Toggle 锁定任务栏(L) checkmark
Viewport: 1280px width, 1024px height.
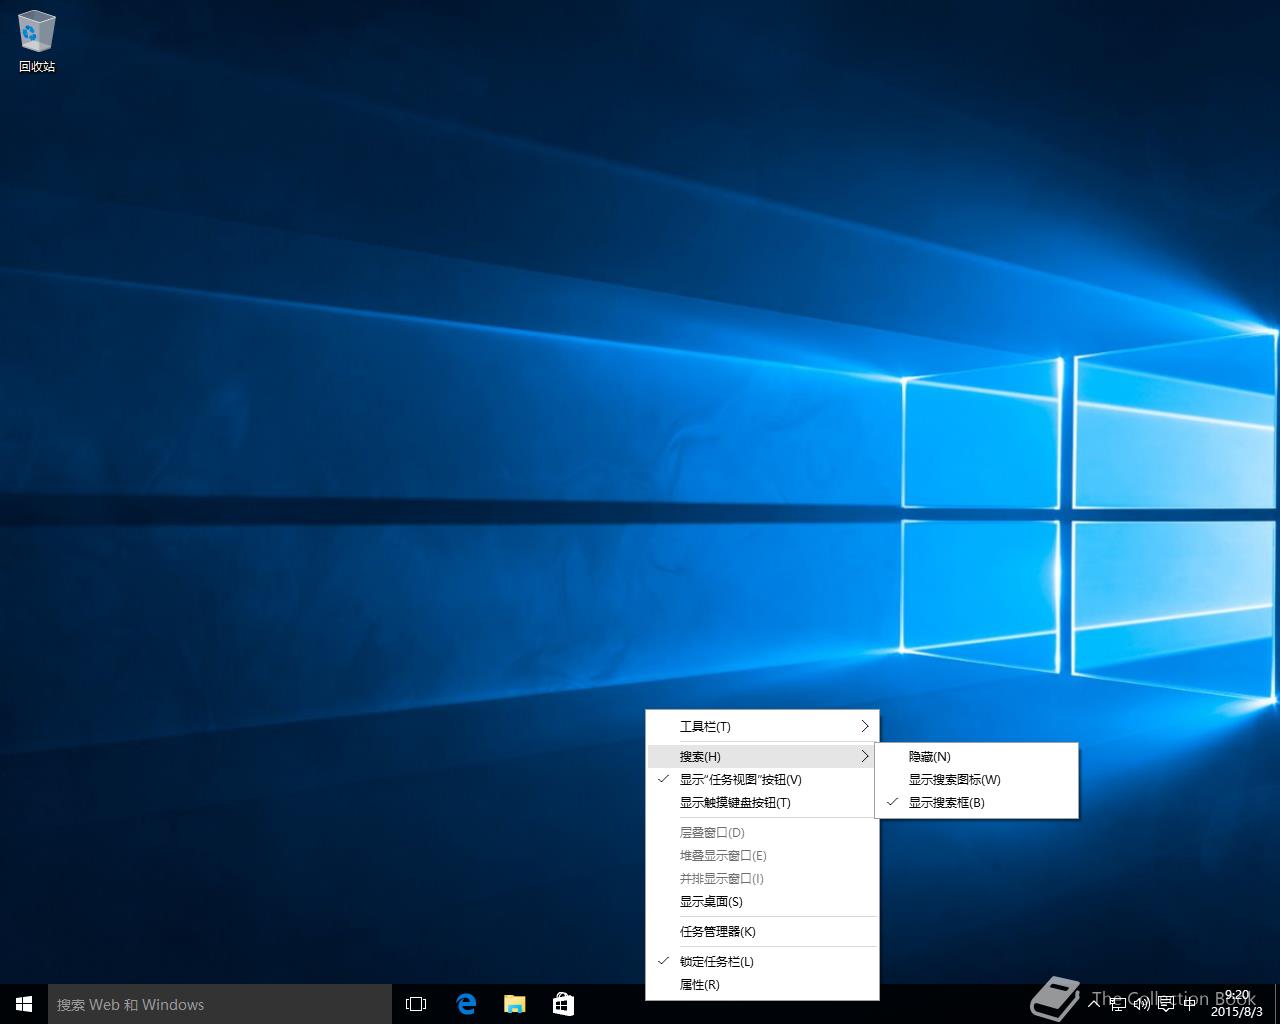pos(762,961)
